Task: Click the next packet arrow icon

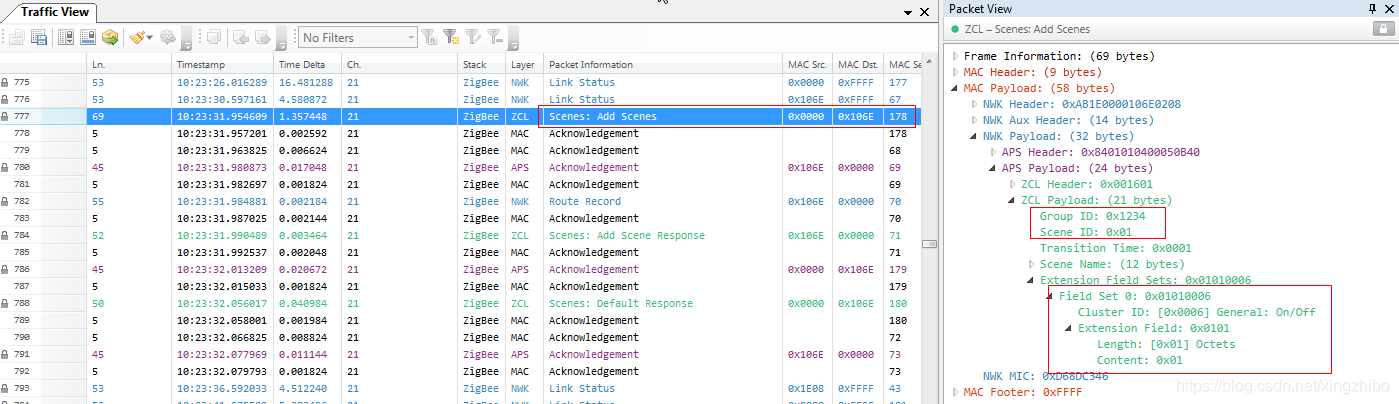Action: pyautogui.click(x=263, y=38)
